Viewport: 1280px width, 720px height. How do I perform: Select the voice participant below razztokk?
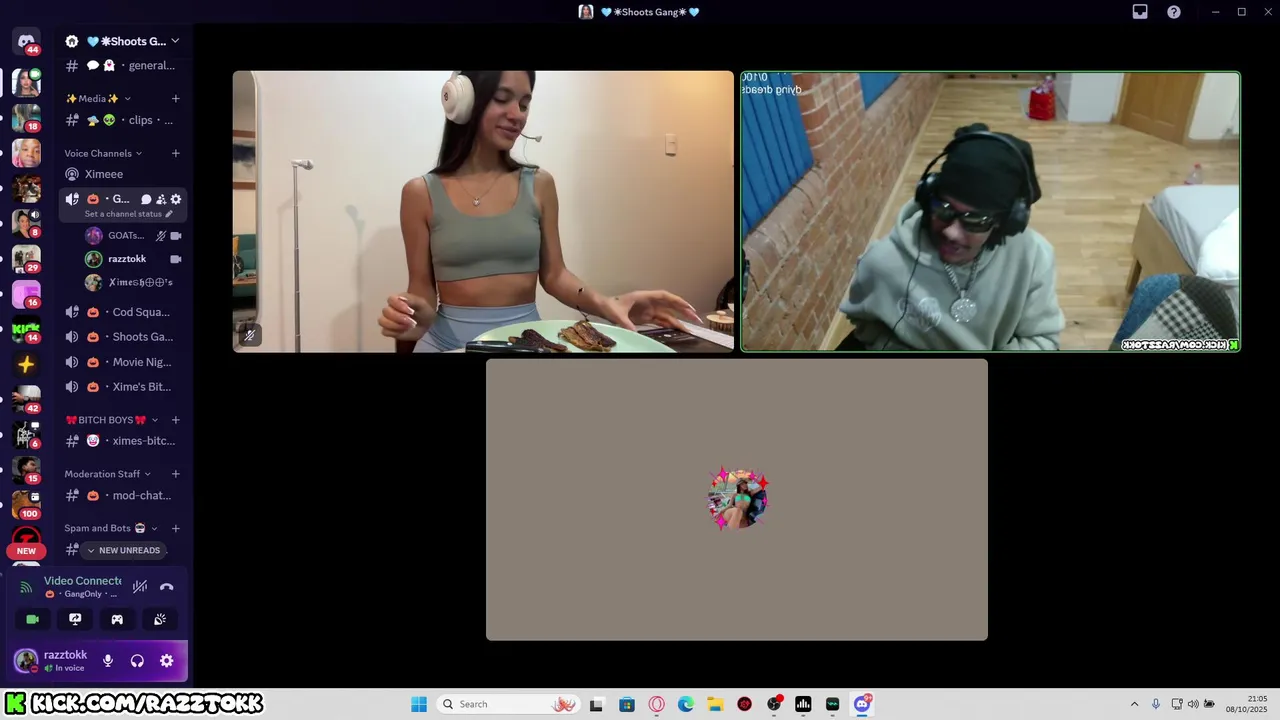click(134, 283)
